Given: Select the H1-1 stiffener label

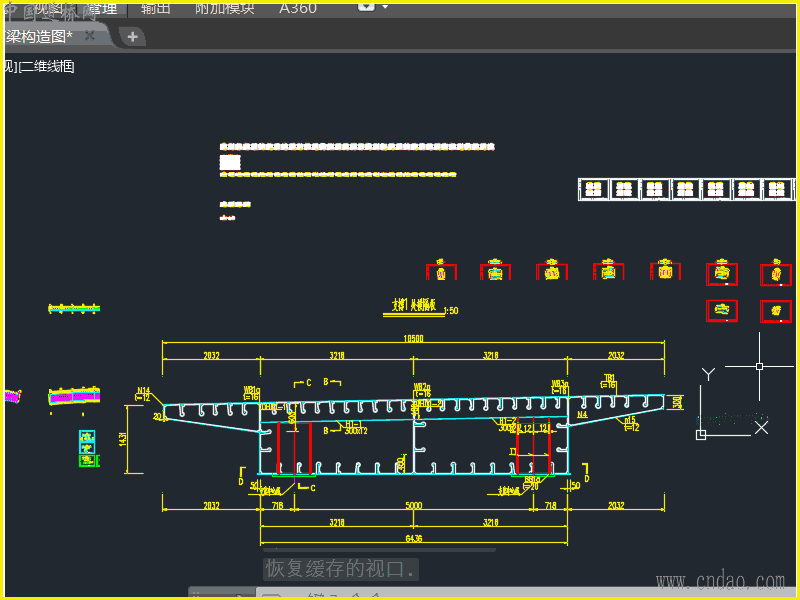Looking at the screenshot, I should (x=353, y=424).
